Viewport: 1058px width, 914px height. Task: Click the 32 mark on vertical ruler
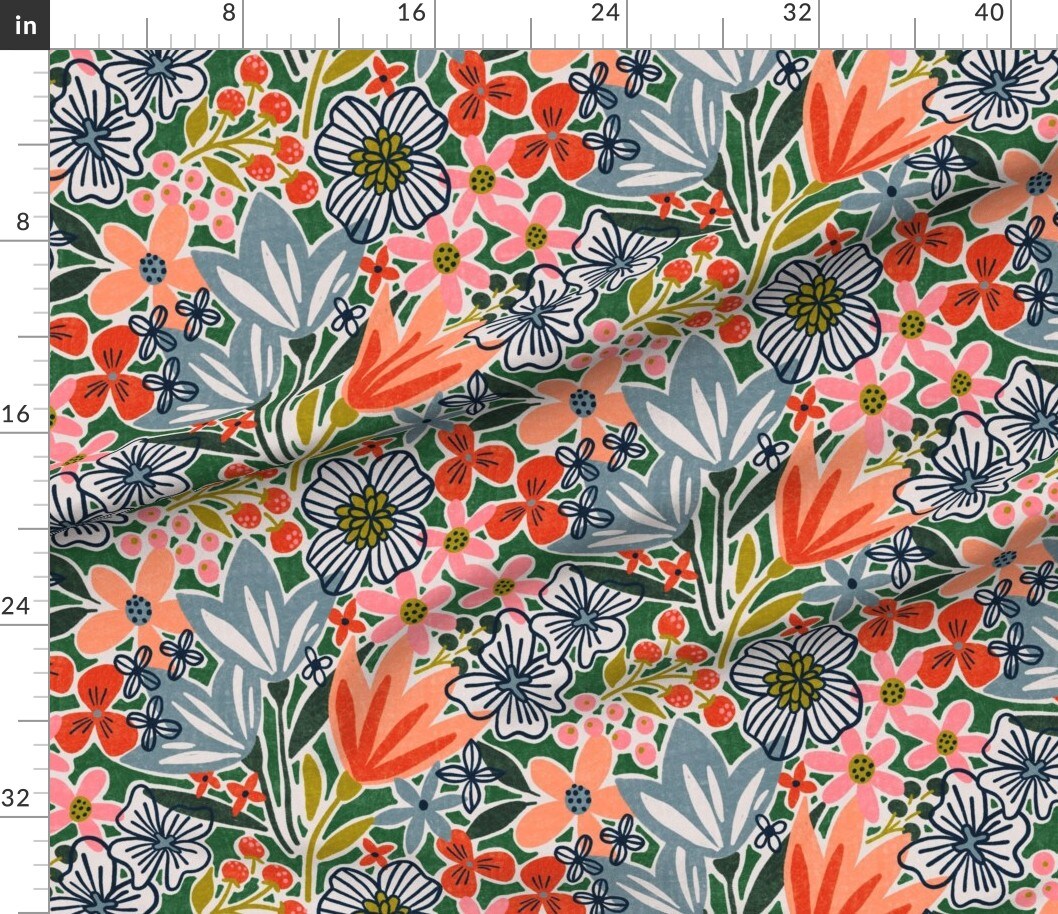(x=18, y=796)
